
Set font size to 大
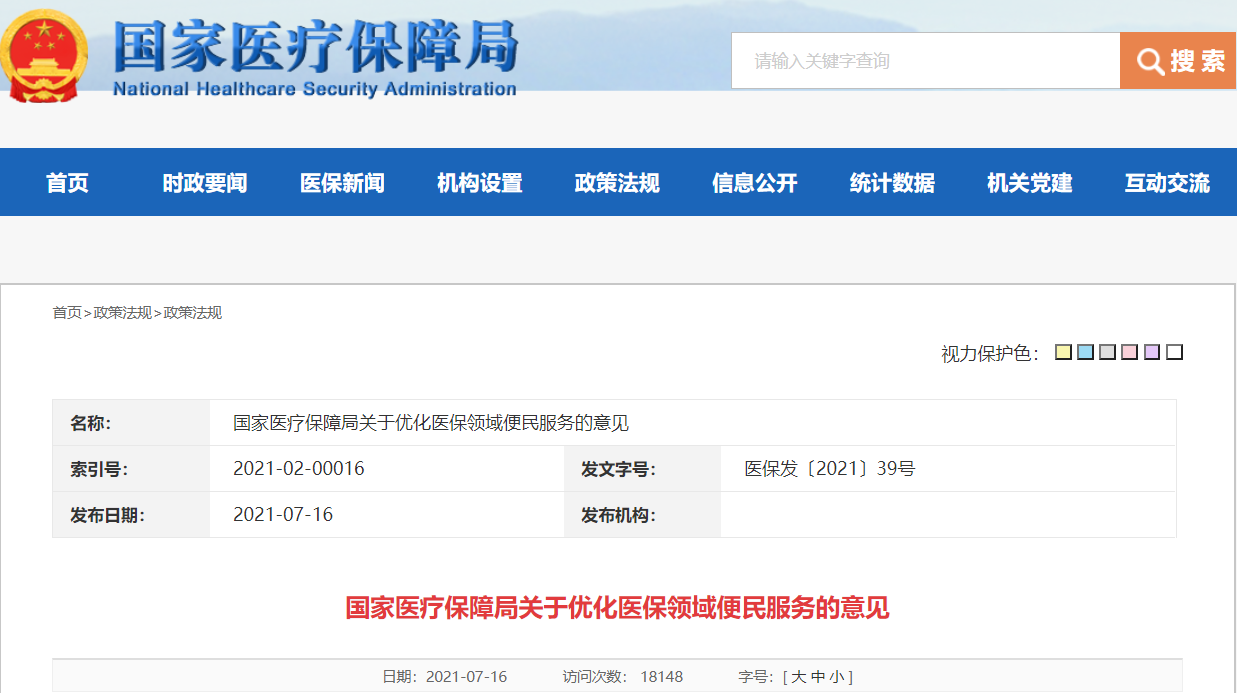tap(799, 677)
